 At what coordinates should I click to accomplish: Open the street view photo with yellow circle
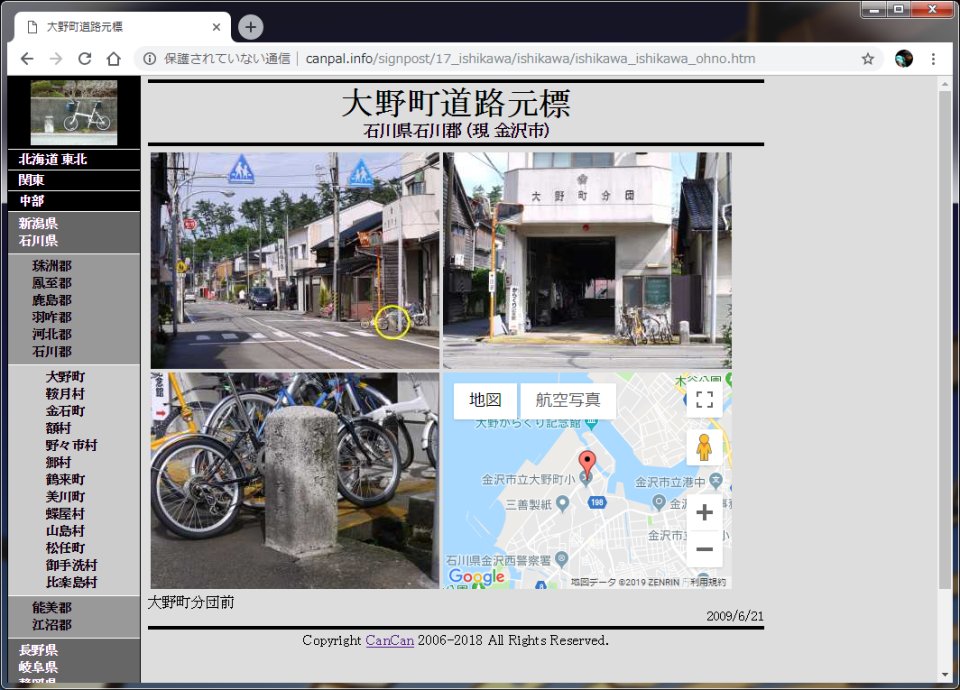[295, 261]
